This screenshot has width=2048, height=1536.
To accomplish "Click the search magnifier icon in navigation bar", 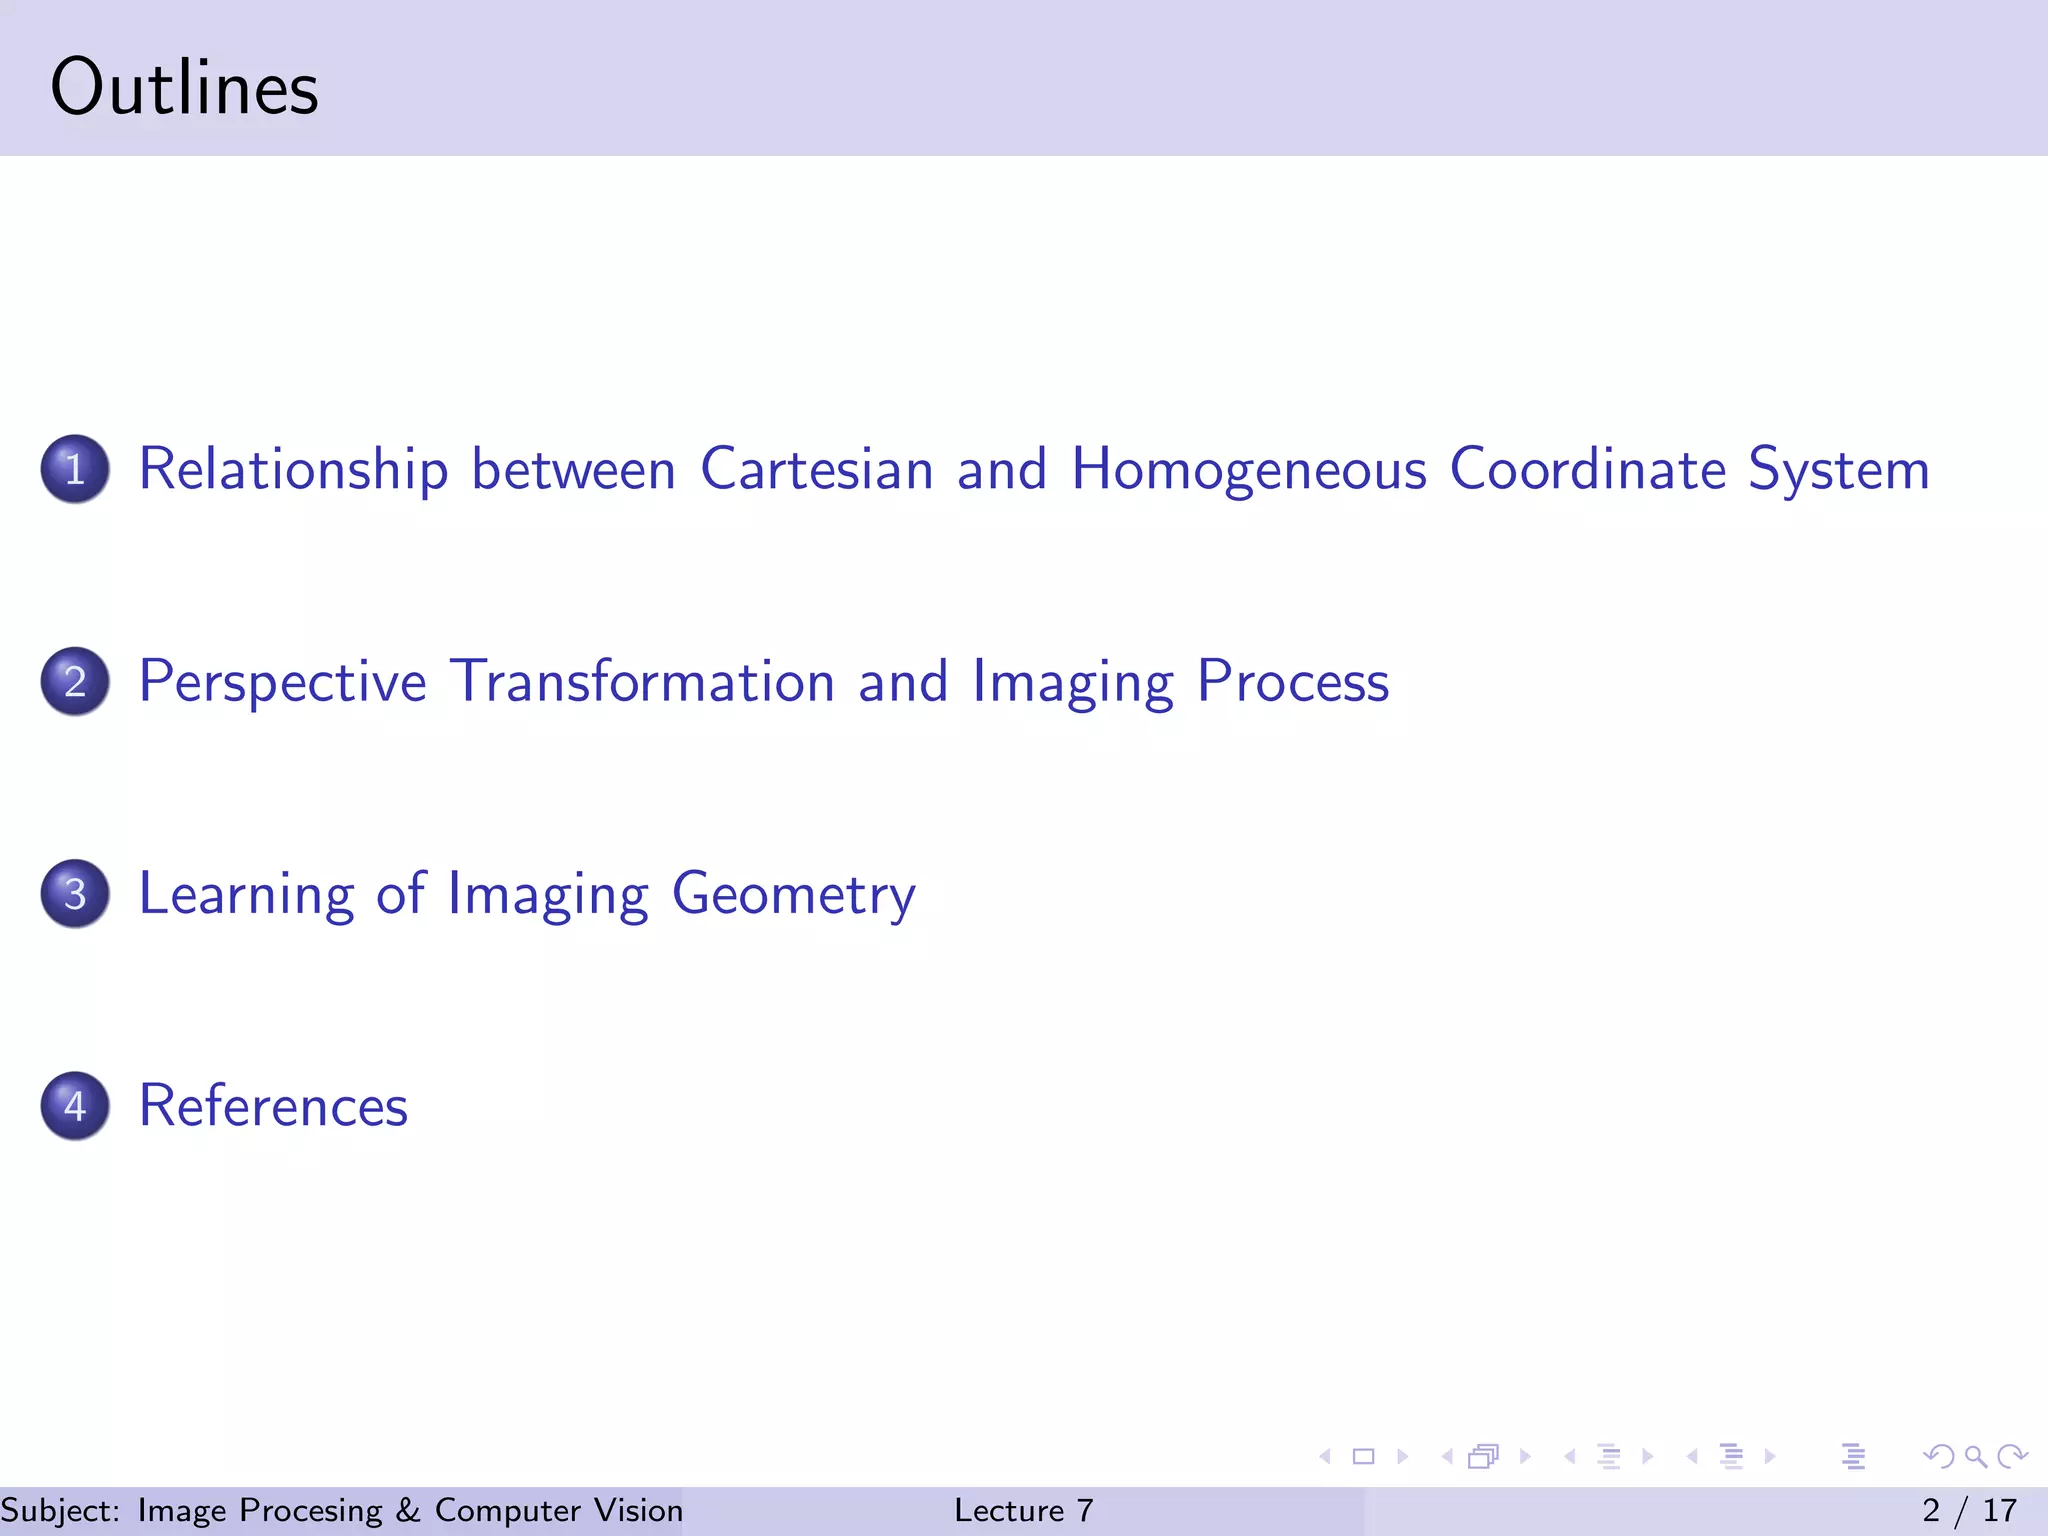I will (1975, 1457).
